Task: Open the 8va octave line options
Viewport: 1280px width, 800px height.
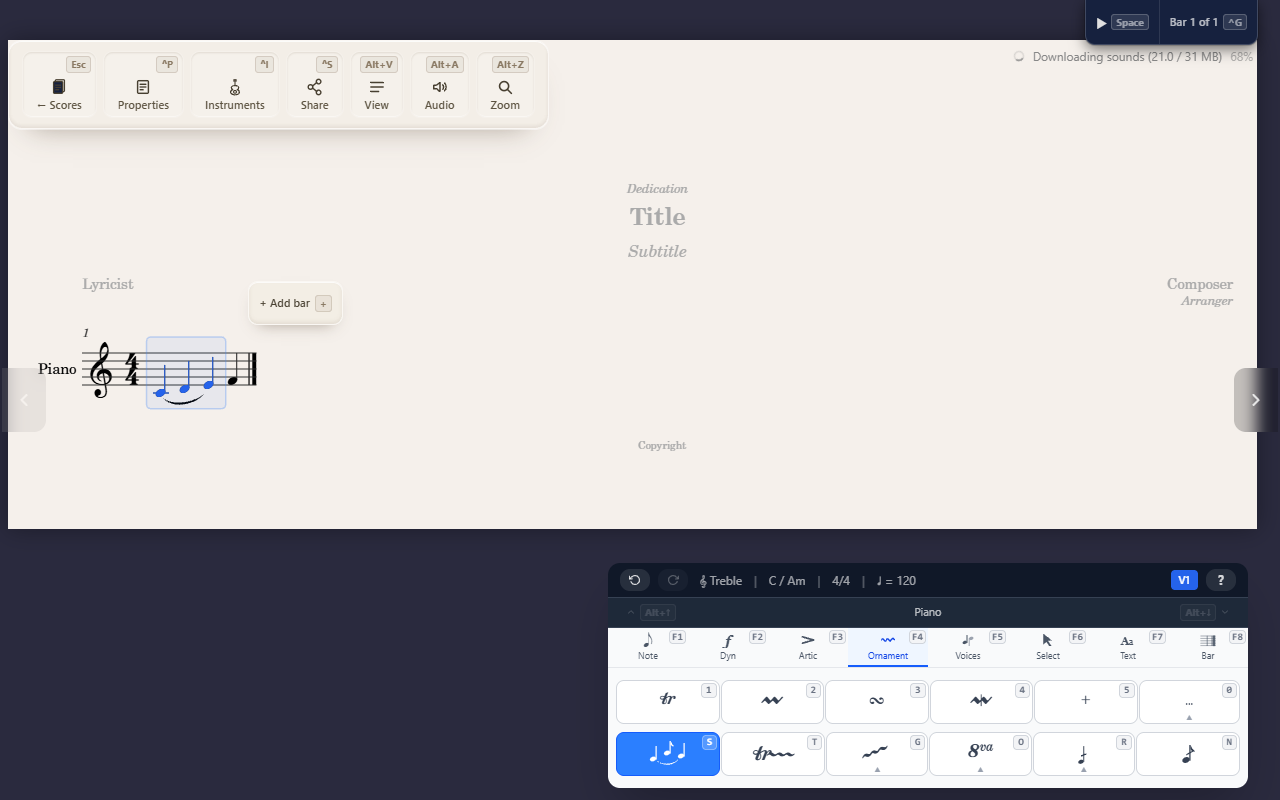Action: tap(981, 754)
